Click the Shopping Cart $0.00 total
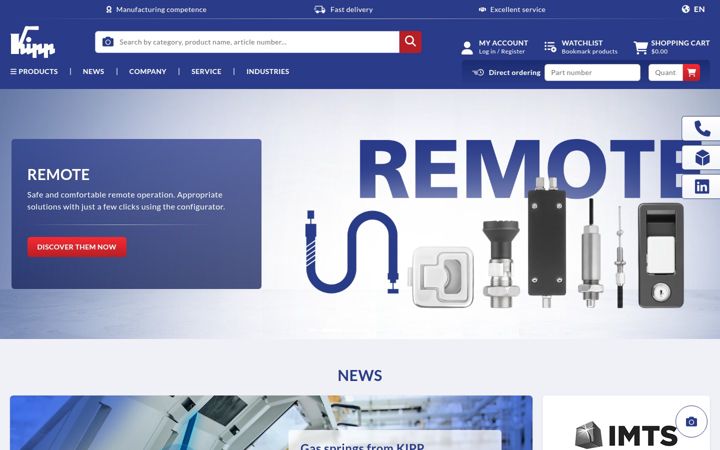The width and height of the screenshot is (720, 450). [659, 52]
